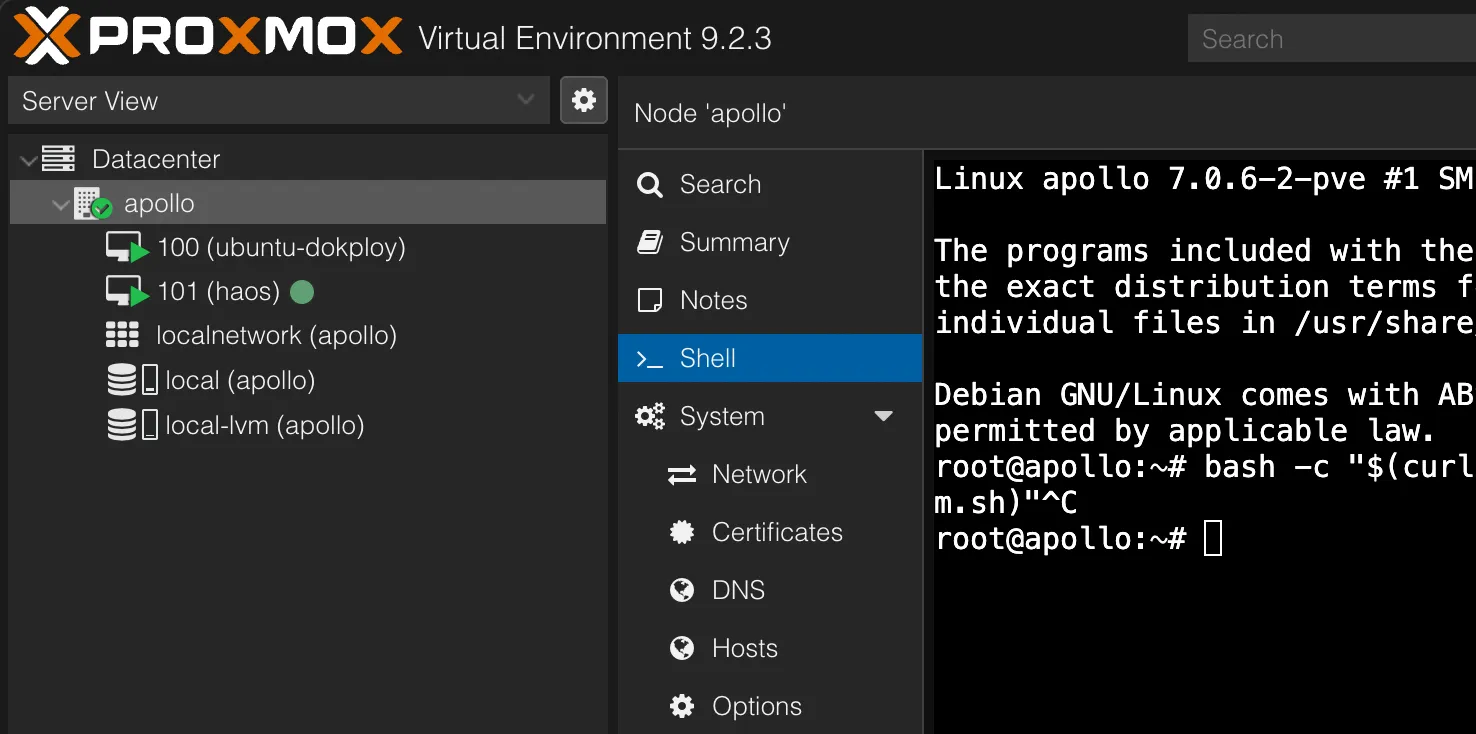Click the System gears icon
Viewport: 1476px width, 734px height.
(x=650, y=416)
